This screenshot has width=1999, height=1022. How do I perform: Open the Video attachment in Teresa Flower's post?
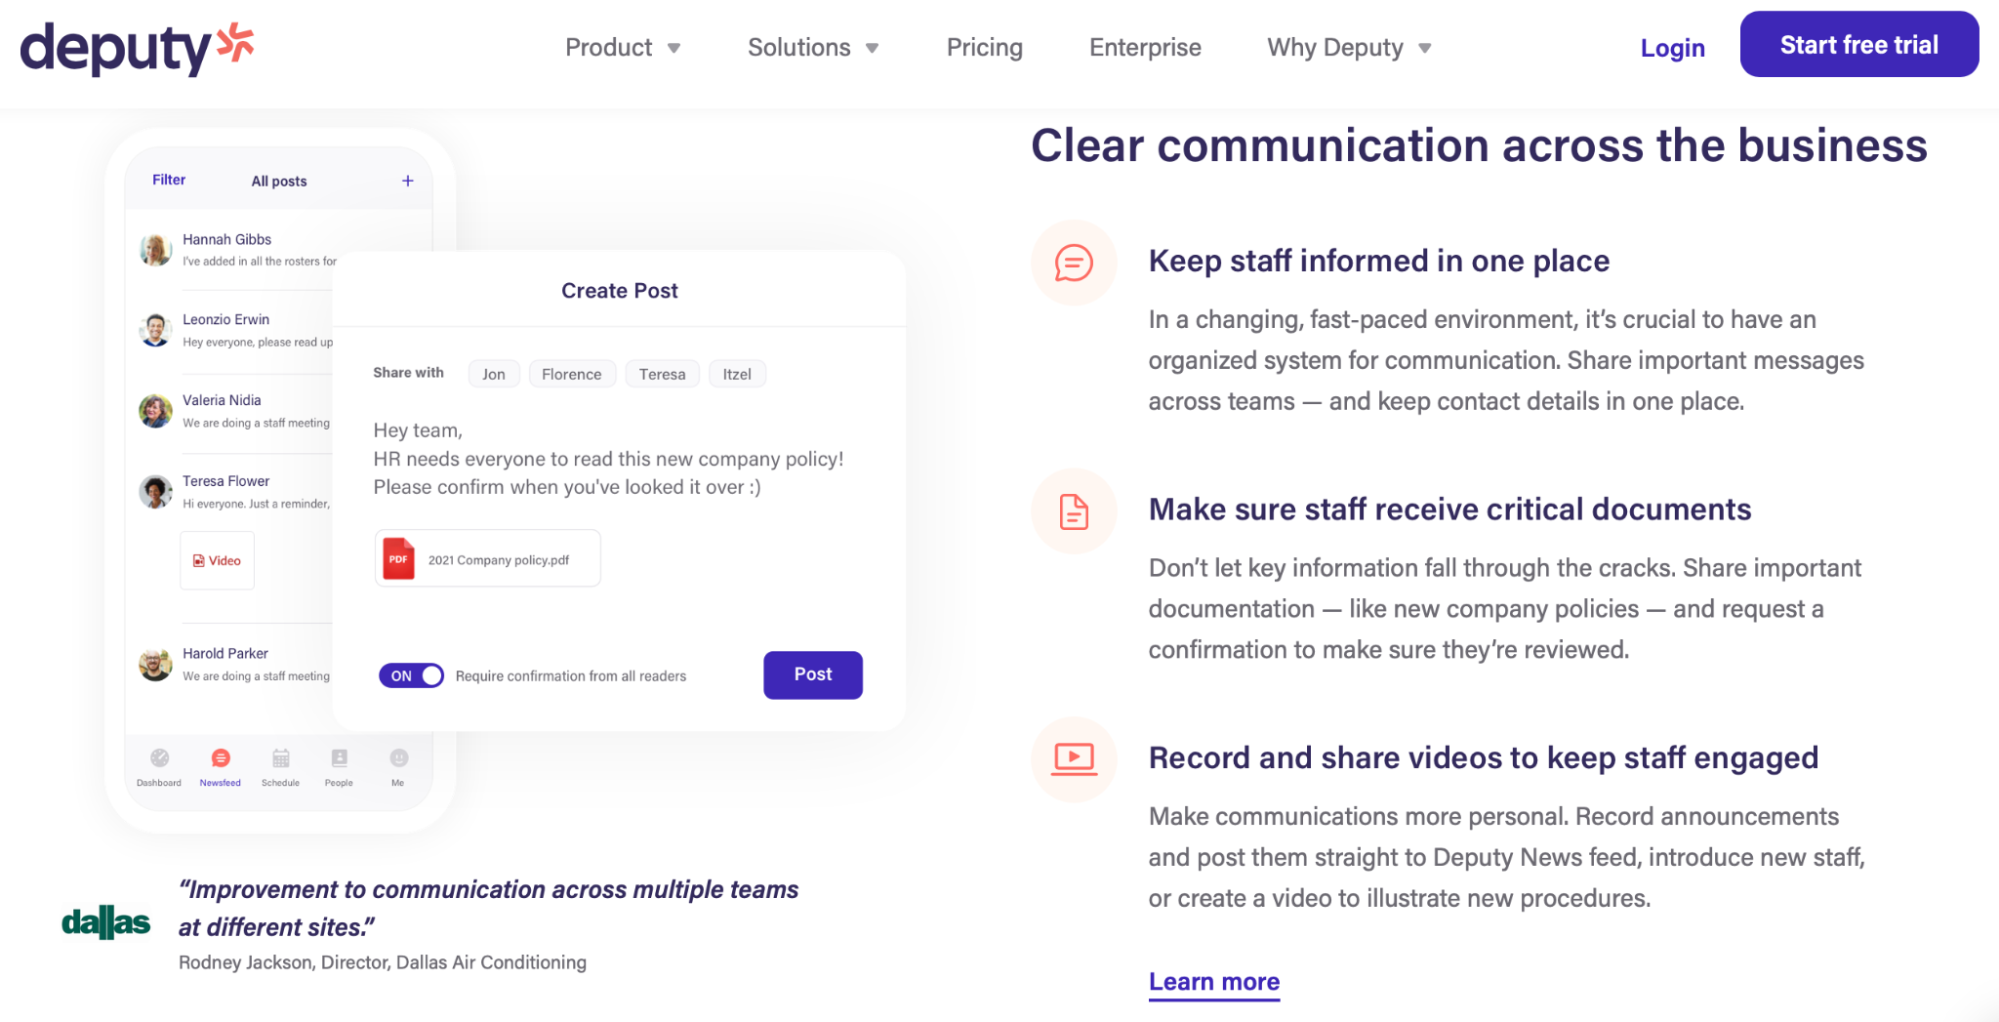coord(217,561)
